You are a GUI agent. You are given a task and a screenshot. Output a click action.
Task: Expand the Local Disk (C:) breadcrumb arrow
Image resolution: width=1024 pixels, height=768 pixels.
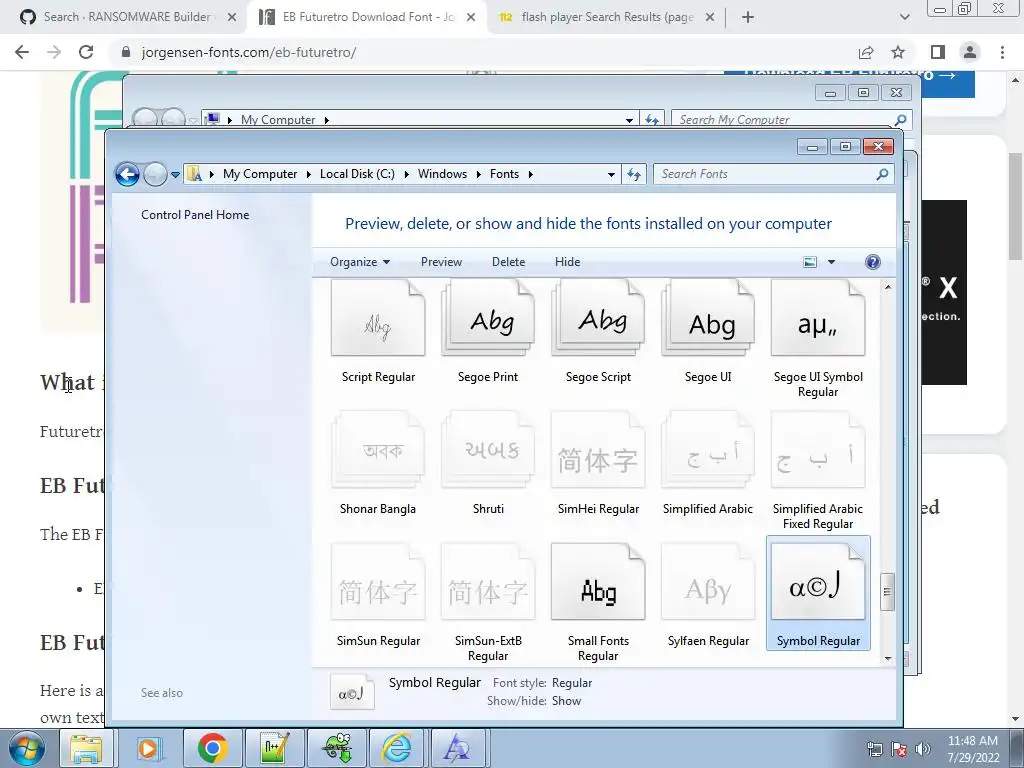tap(406, 174)
